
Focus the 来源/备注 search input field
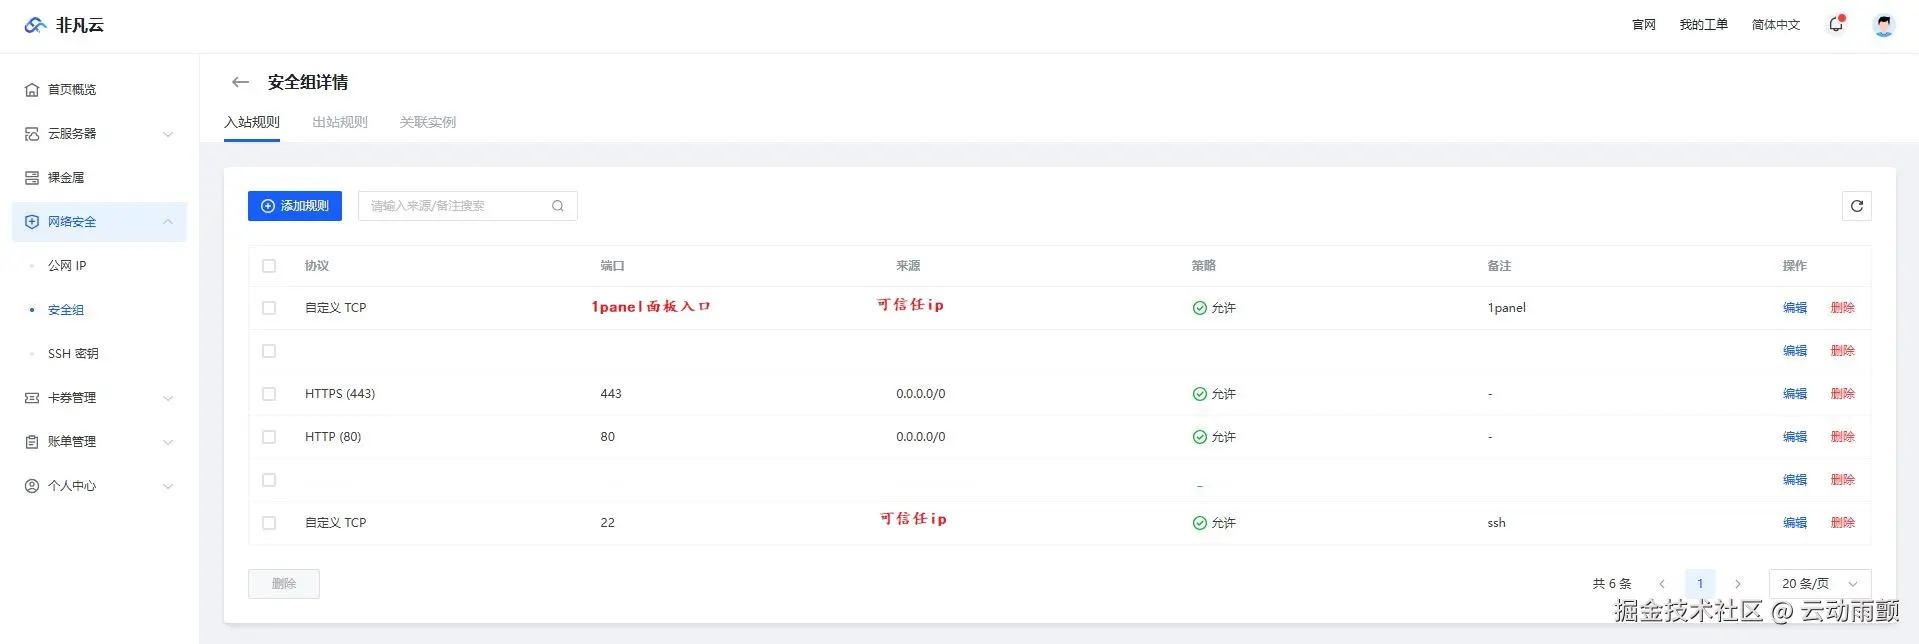point(457,206)
